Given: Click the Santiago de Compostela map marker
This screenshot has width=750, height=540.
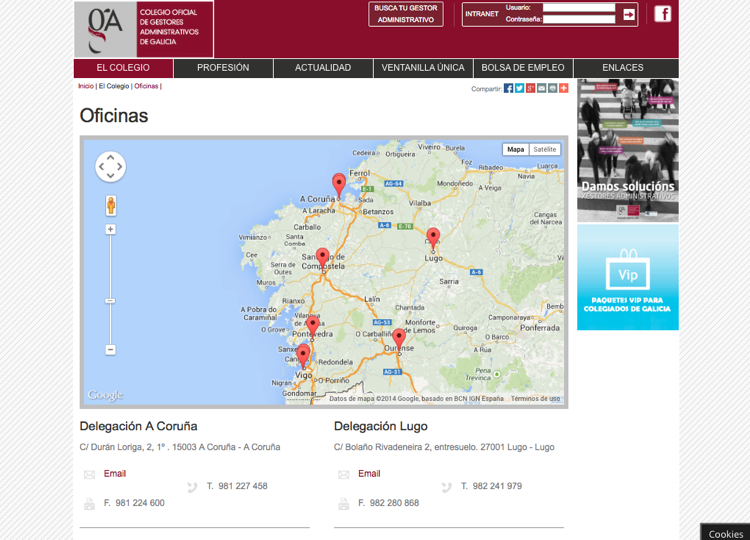Looking at the screenshot, I should click(x=323, y=260).
